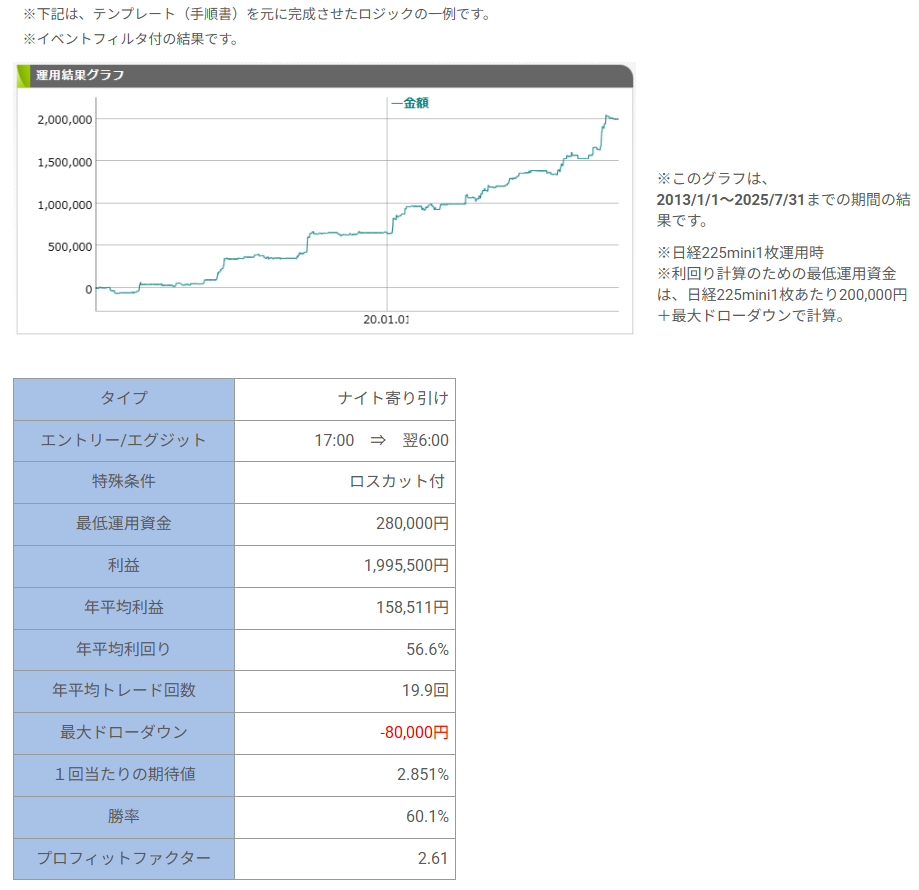Click the ナイト寄り引け type value
The height and width of the screenshot is (890, 919).
click(x=393, y=398)
